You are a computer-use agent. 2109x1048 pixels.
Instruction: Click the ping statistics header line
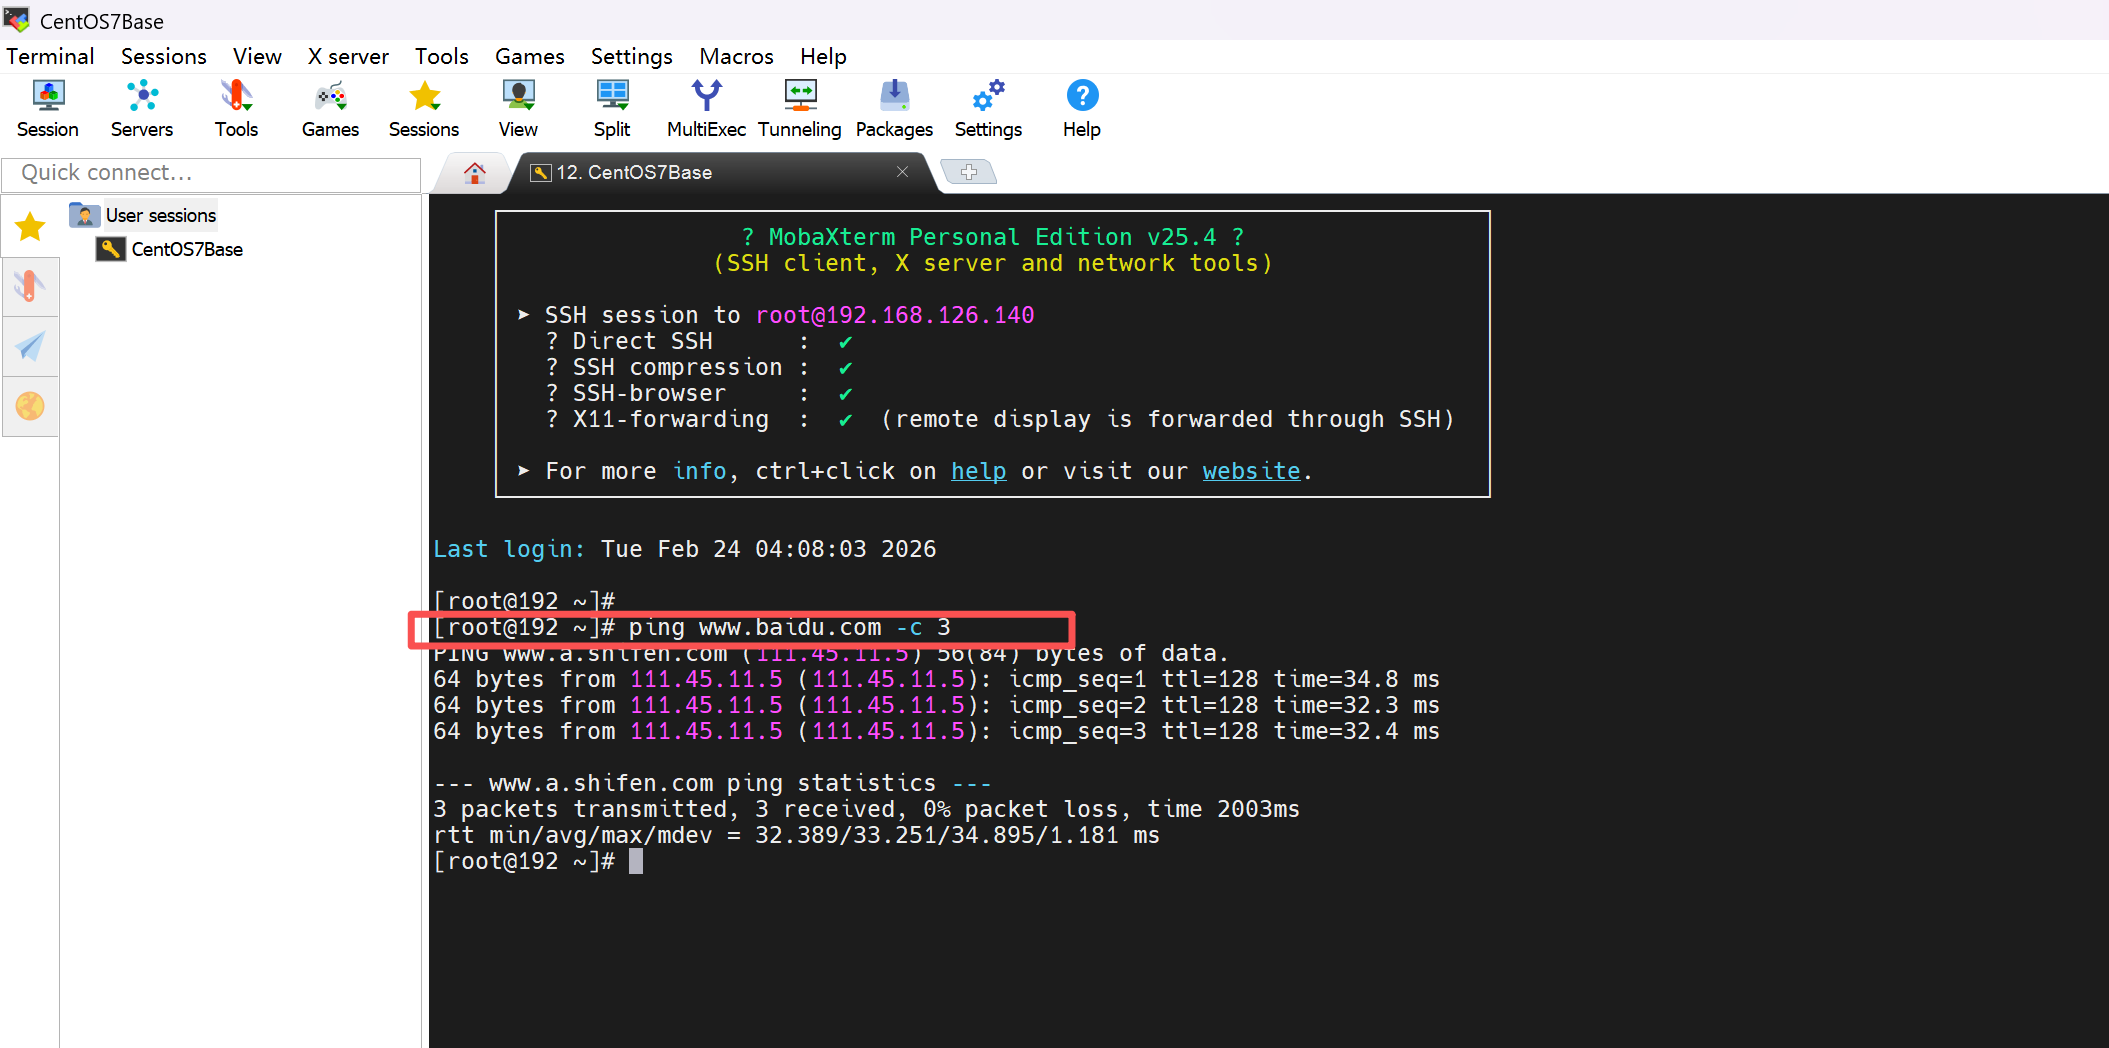[713, 783]
